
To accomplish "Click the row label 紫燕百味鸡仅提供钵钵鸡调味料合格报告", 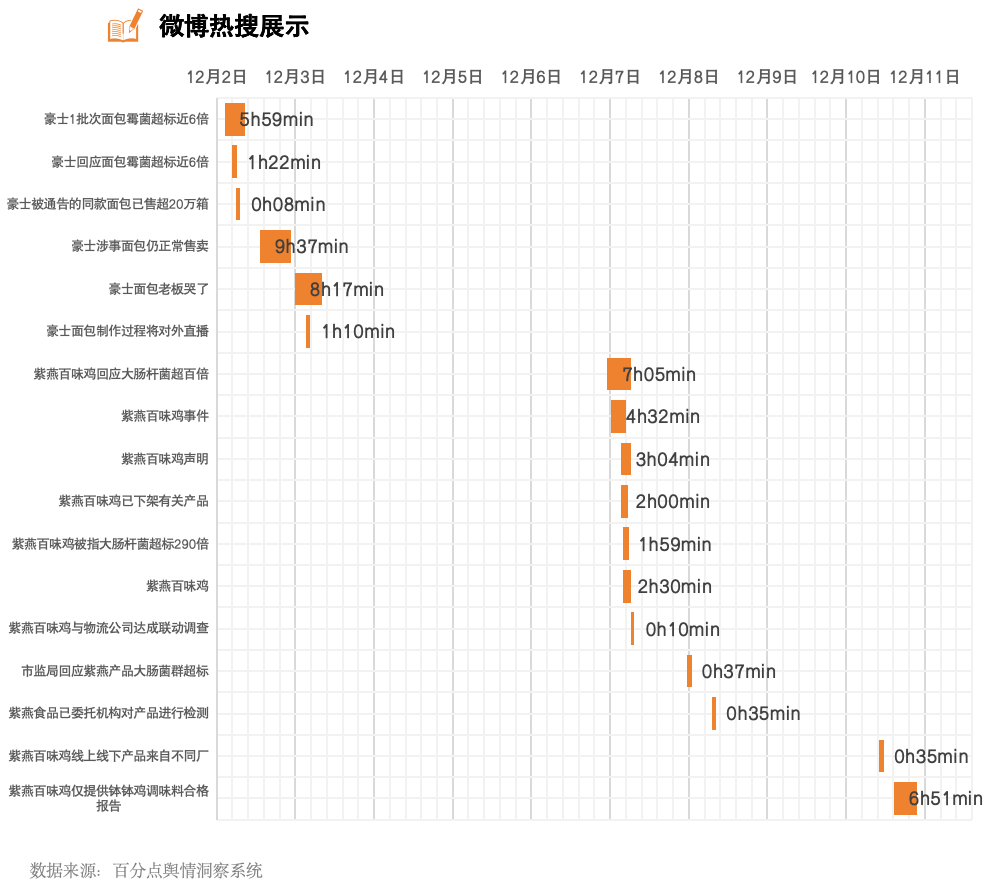I will (x=108, y=798).
